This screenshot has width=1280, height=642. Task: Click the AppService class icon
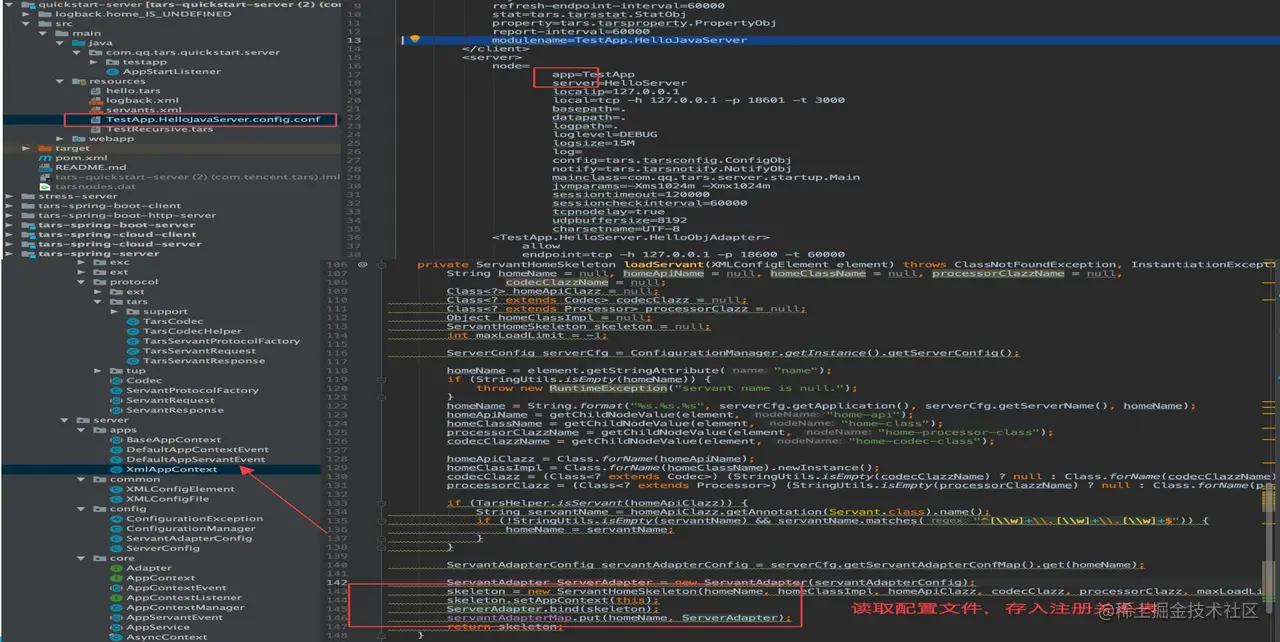[117, 627]
